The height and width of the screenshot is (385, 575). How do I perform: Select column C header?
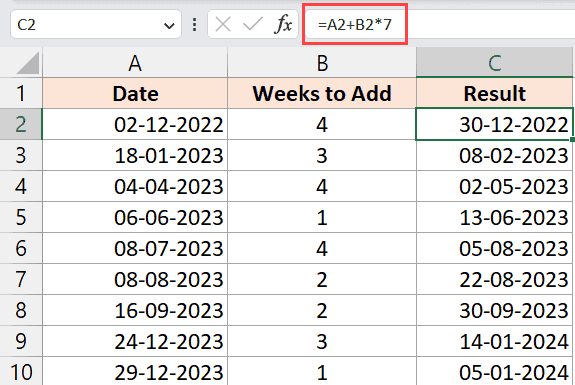tap(495, 63)
